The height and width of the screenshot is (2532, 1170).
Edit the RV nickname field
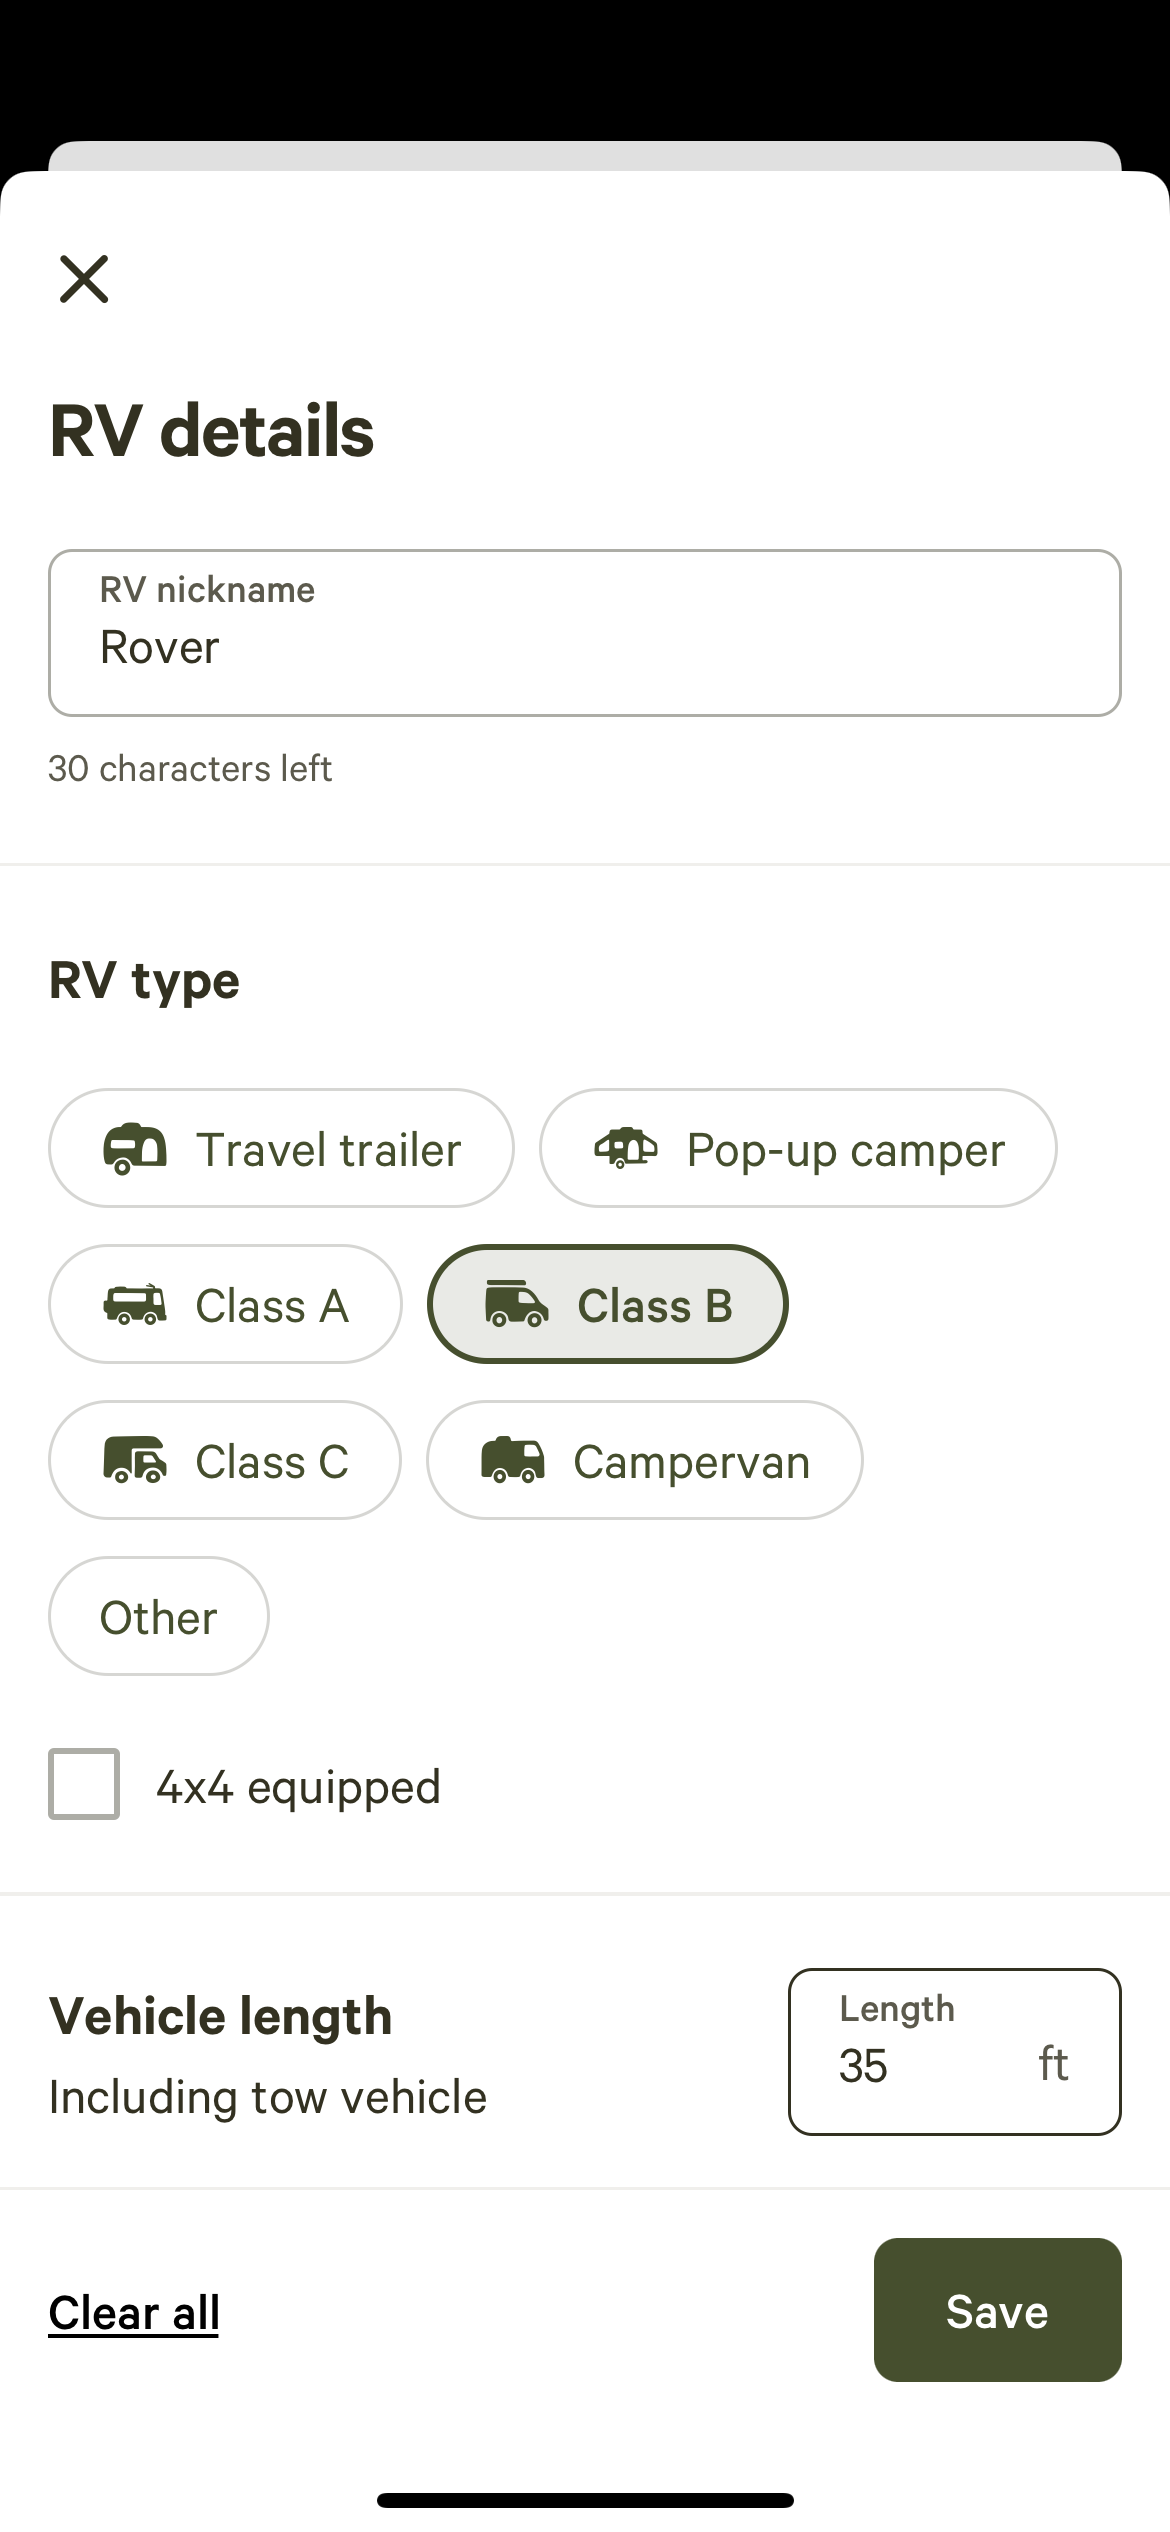(585, 633)
